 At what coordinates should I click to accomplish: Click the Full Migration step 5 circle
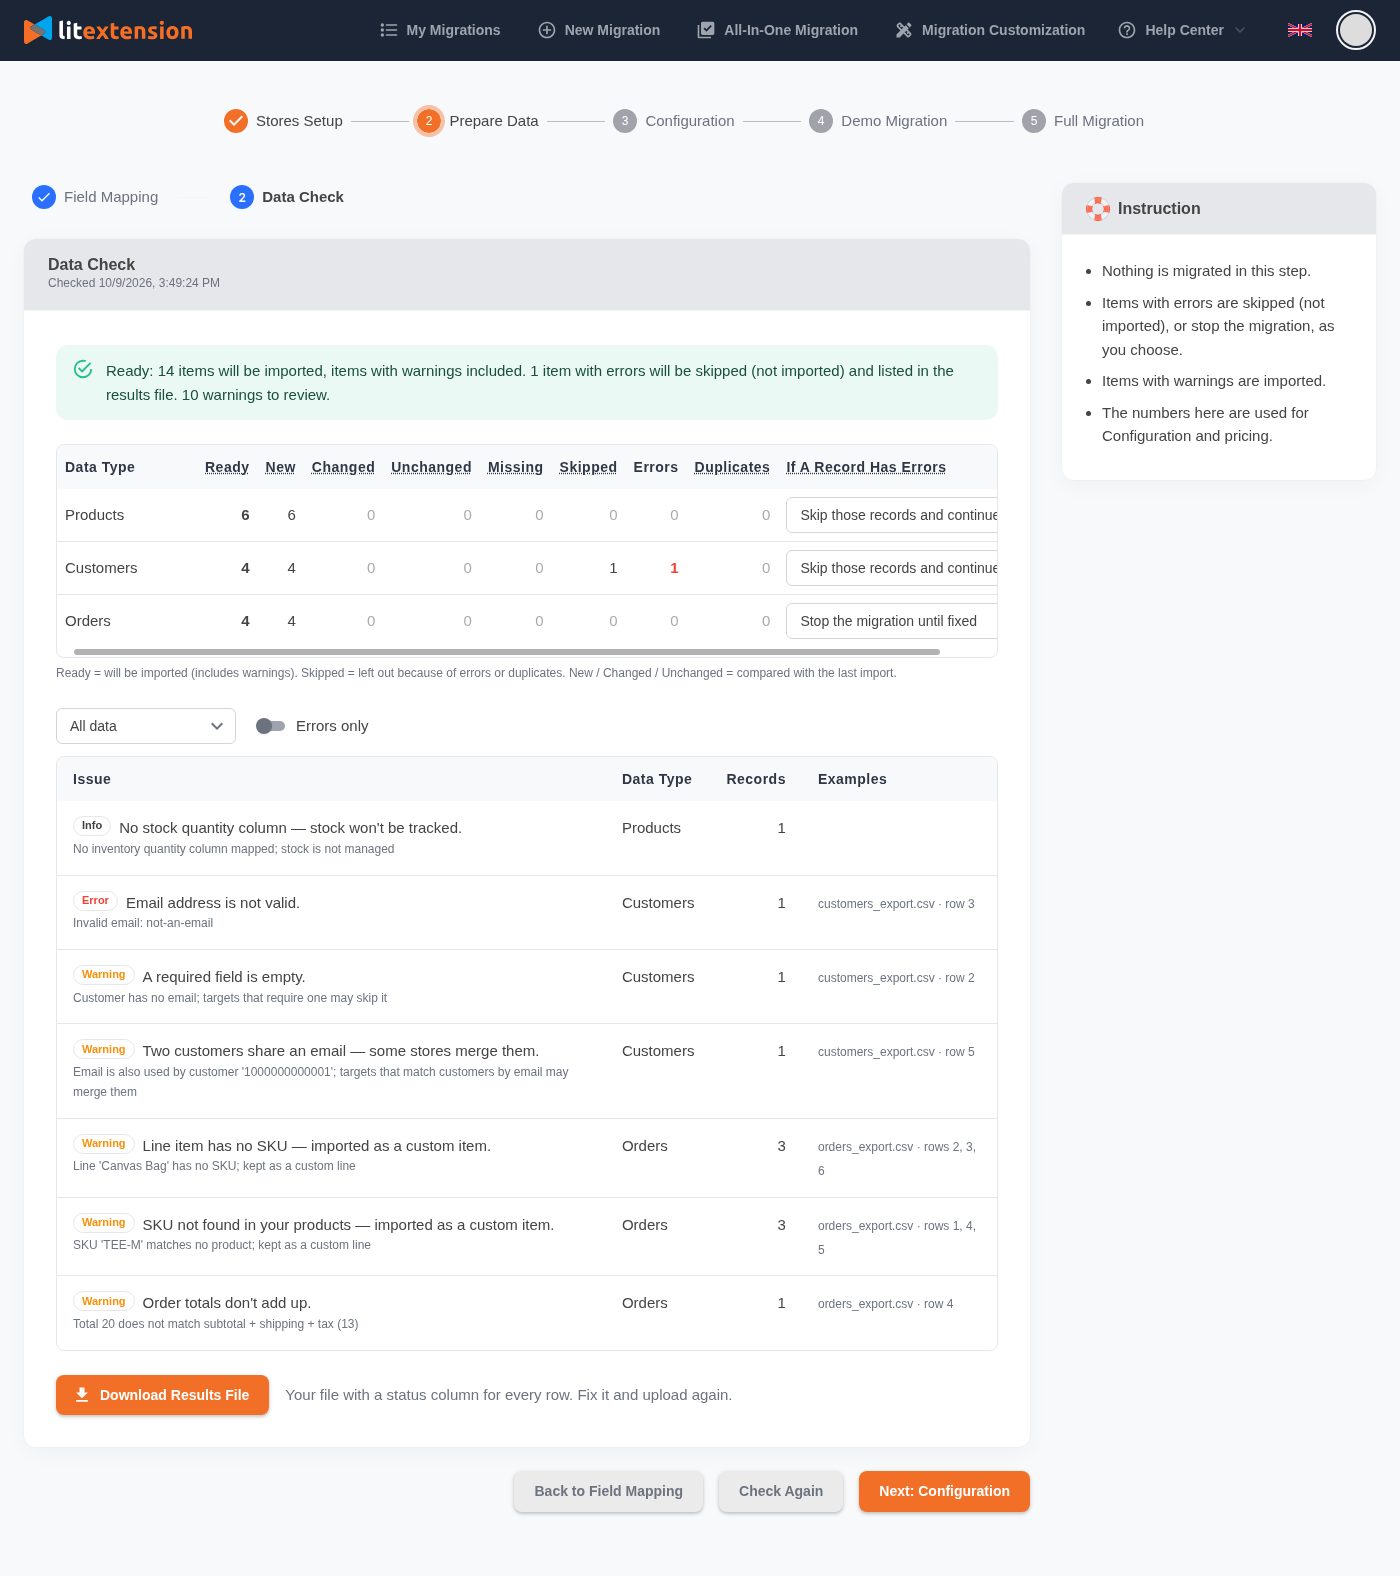(1034, 121)
